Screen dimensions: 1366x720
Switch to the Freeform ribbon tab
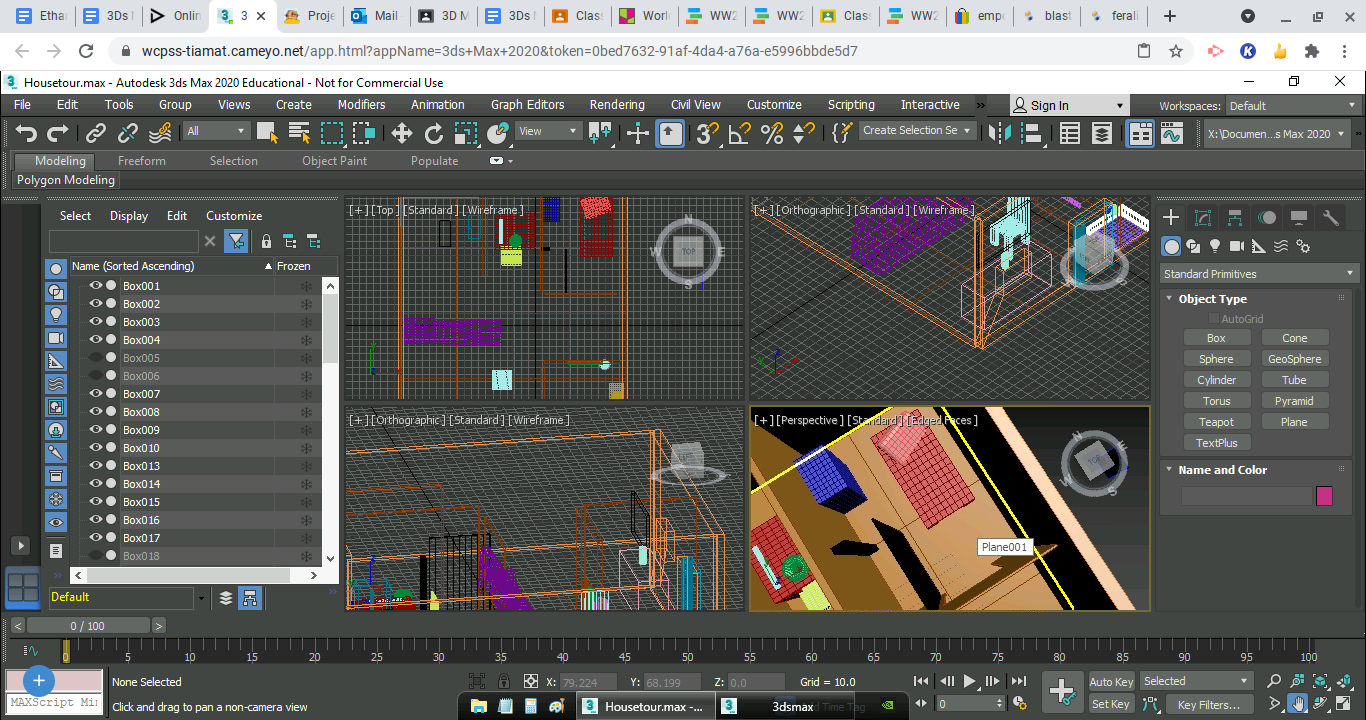142,161
